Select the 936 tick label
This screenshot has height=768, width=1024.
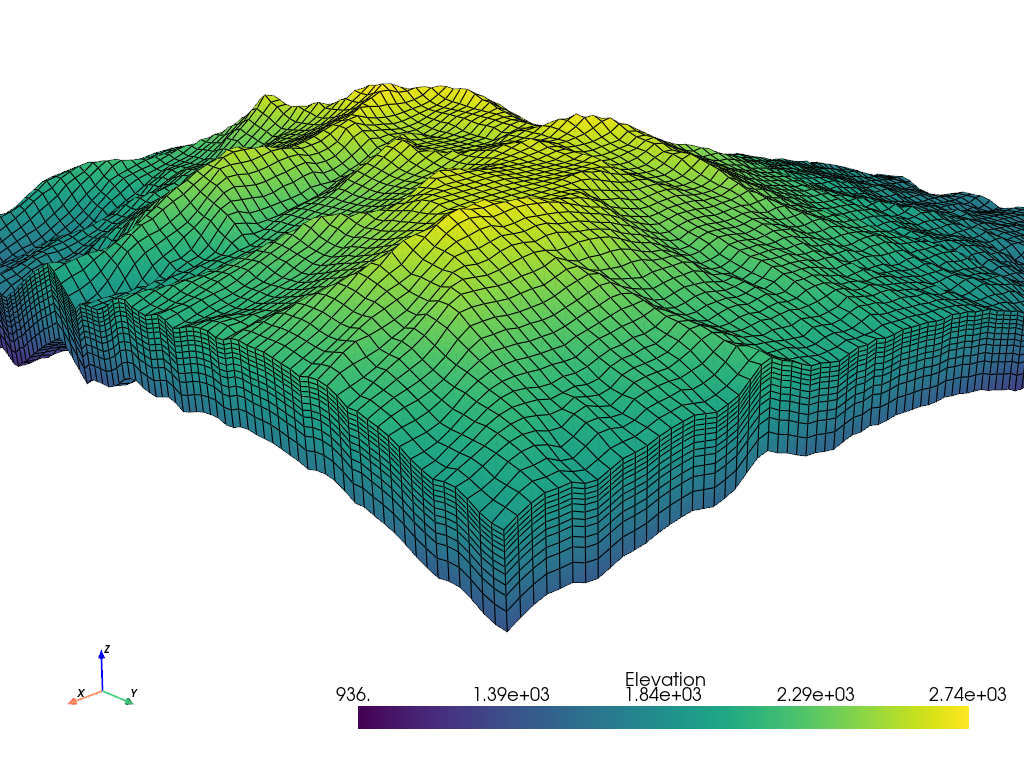pyautogui.click(x=352, y=691)
